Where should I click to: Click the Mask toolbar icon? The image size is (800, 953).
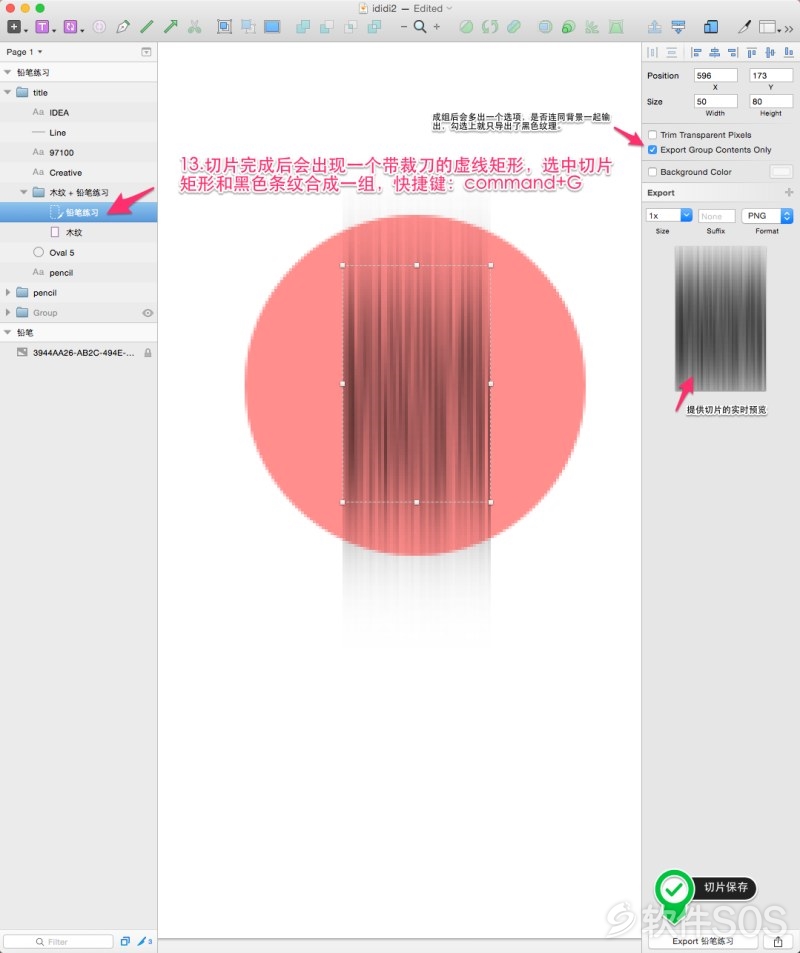[545, 27]
